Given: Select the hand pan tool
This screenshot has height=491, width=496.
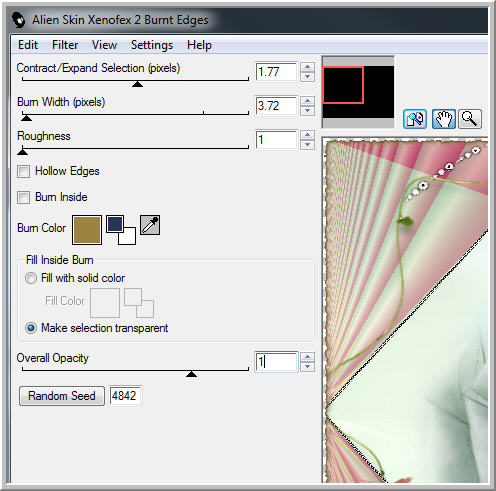Looking at the screenshot, I should point(444,119).
